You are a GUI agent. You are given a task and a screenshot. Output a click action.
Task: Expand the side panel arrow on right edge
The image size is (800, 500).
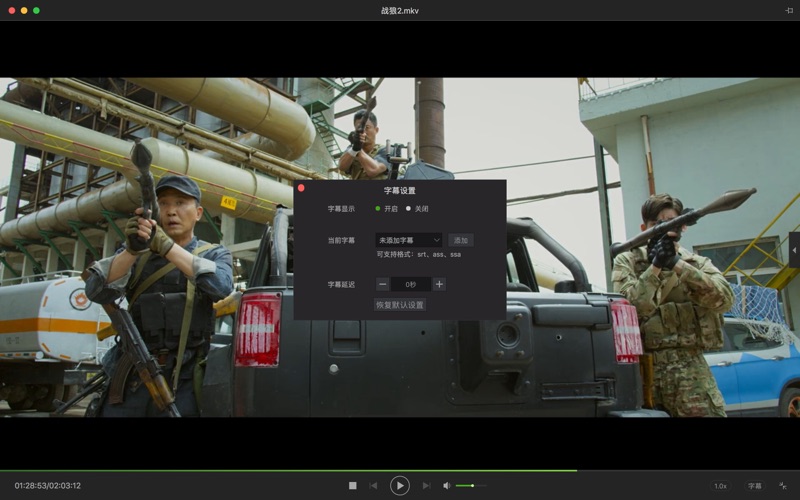(x=794, y=250)
